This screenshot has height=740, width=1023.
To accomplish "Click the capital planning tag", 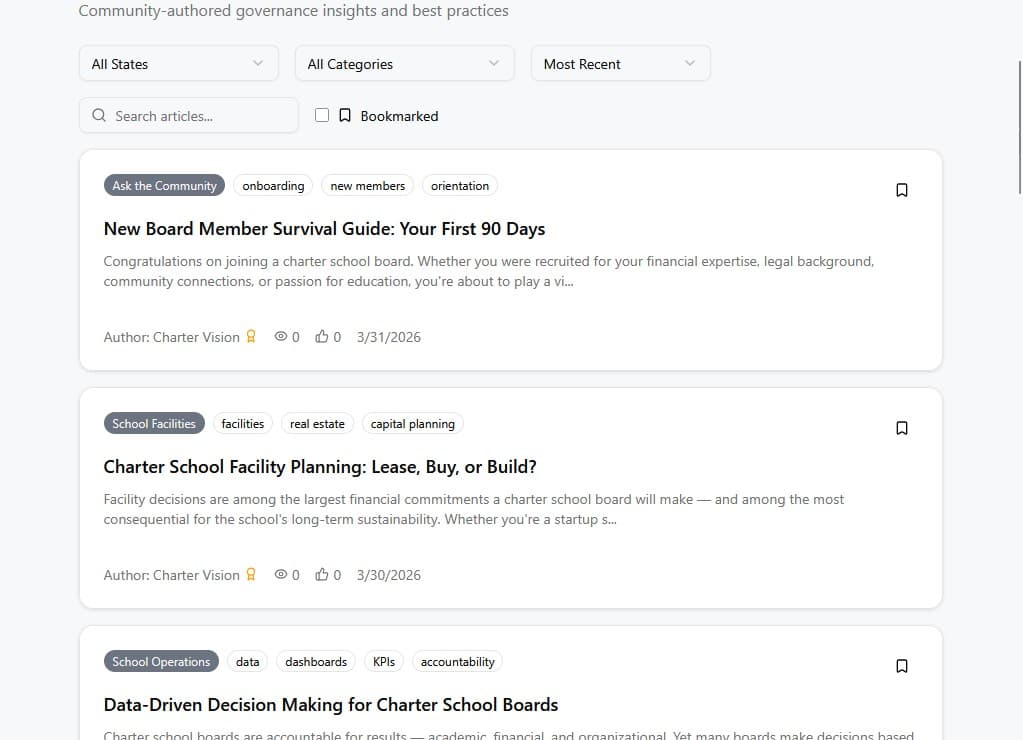I will tap(412, 424).
